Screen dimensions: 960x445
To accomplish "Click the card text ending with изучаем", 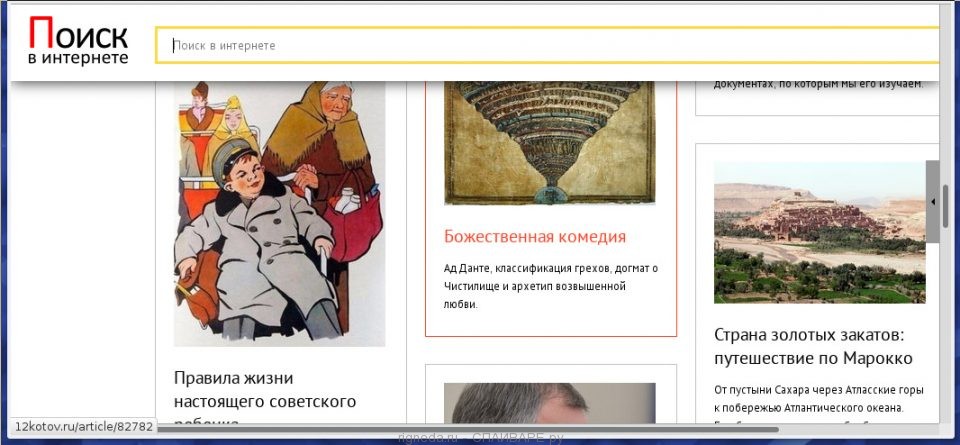I will 818,84.
